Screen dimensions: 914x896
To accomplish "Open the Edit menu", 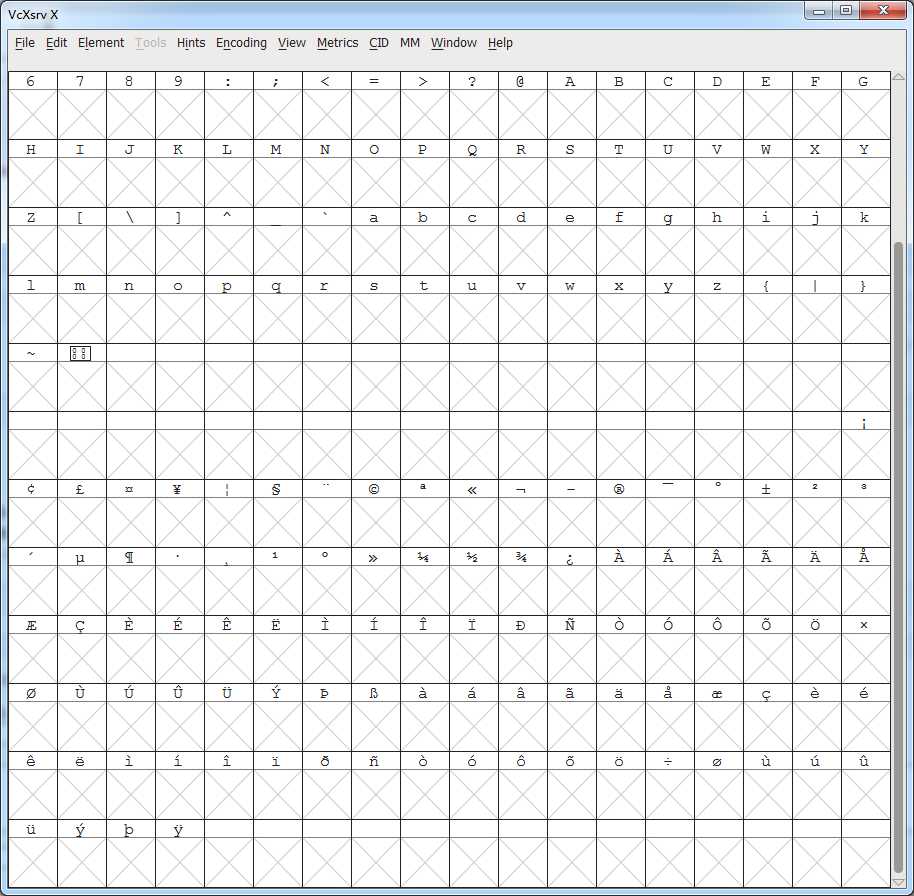I will (56, 43).
